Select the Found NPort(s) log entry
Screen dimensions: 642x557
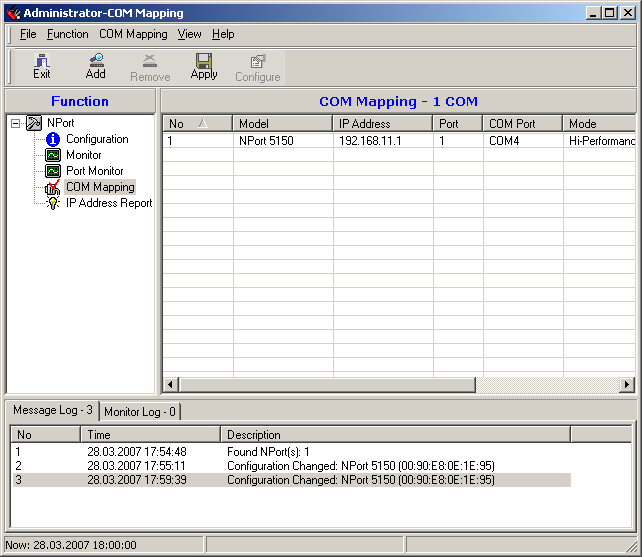269,452
